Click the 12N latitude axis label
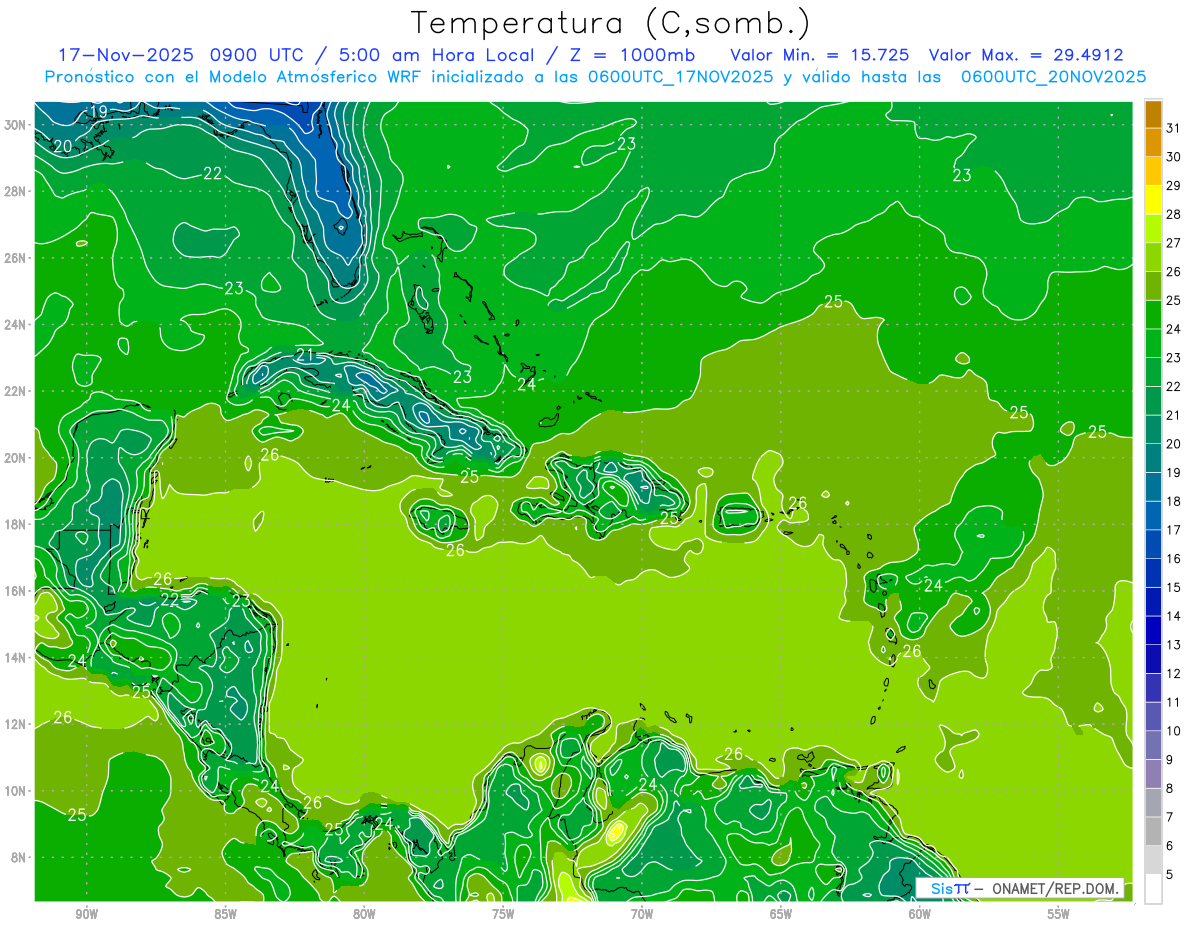The width and height of the screenshot is (1200, 927). [x=17, y=724]
